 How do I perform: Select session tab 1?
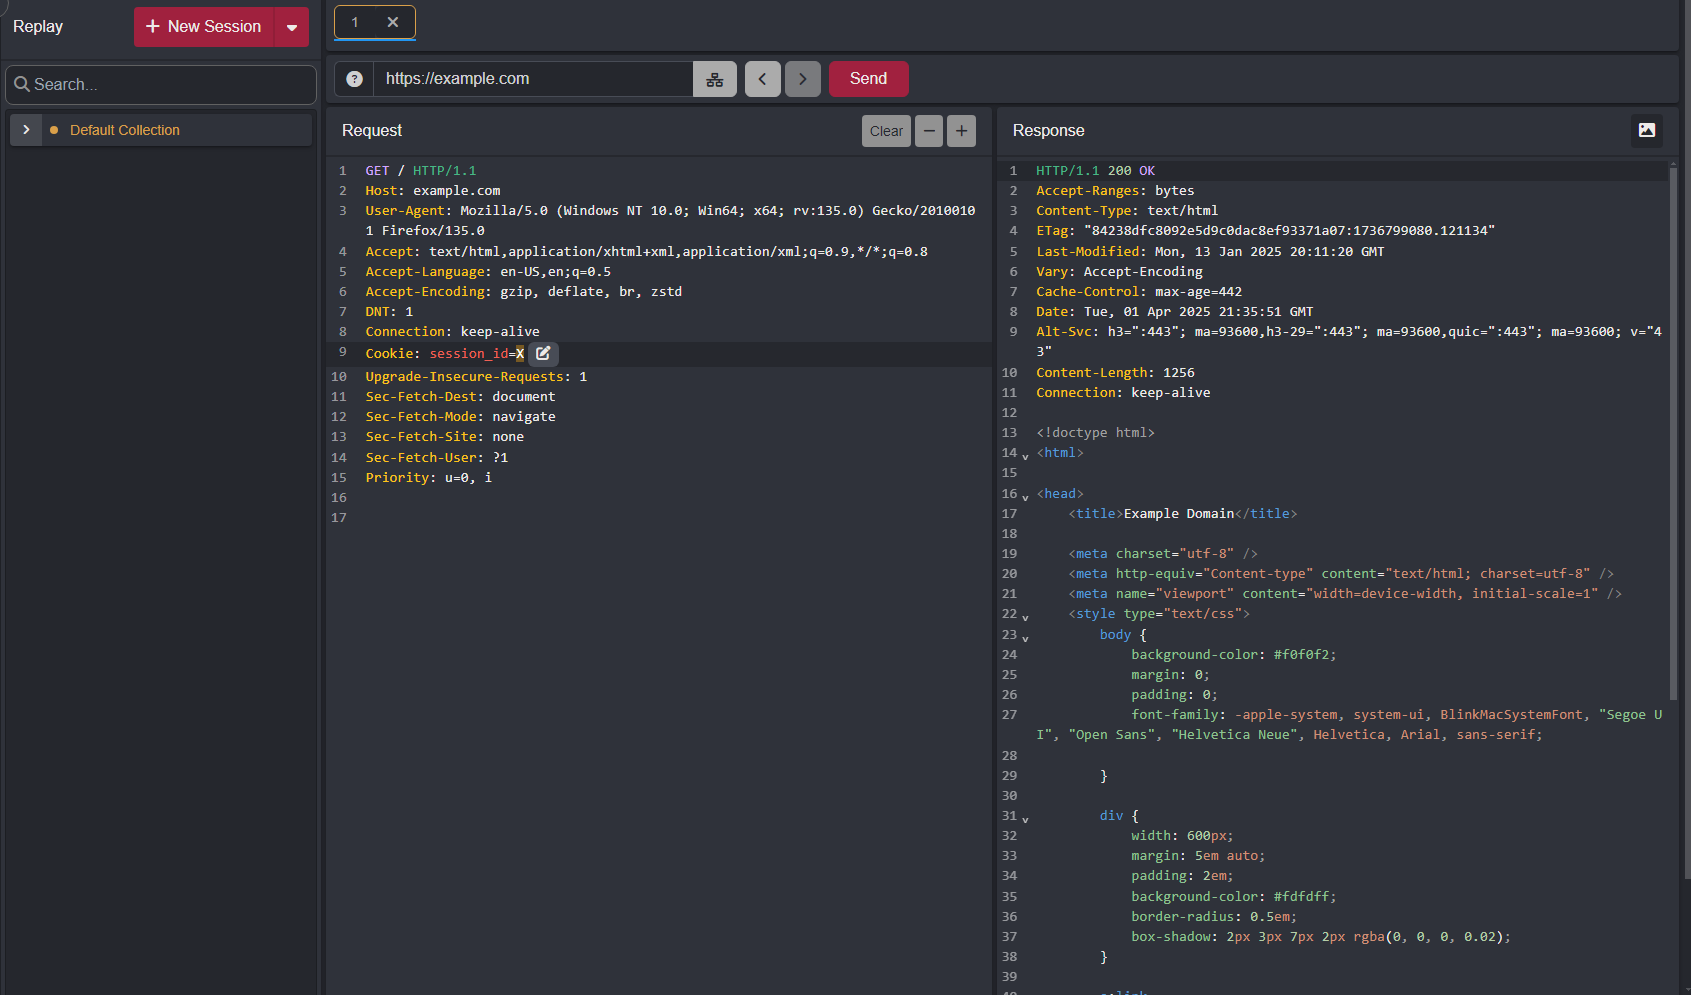355,22
